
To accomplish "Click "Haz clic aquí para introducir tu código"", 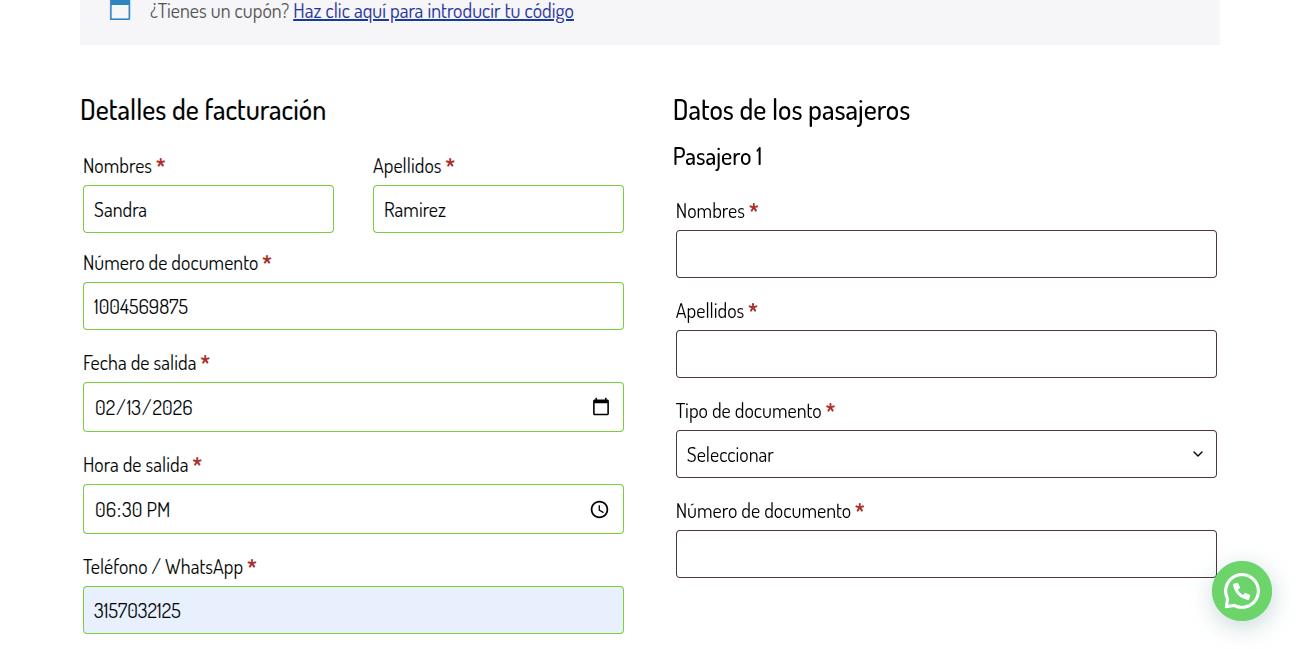I will (x=433, y=11).
